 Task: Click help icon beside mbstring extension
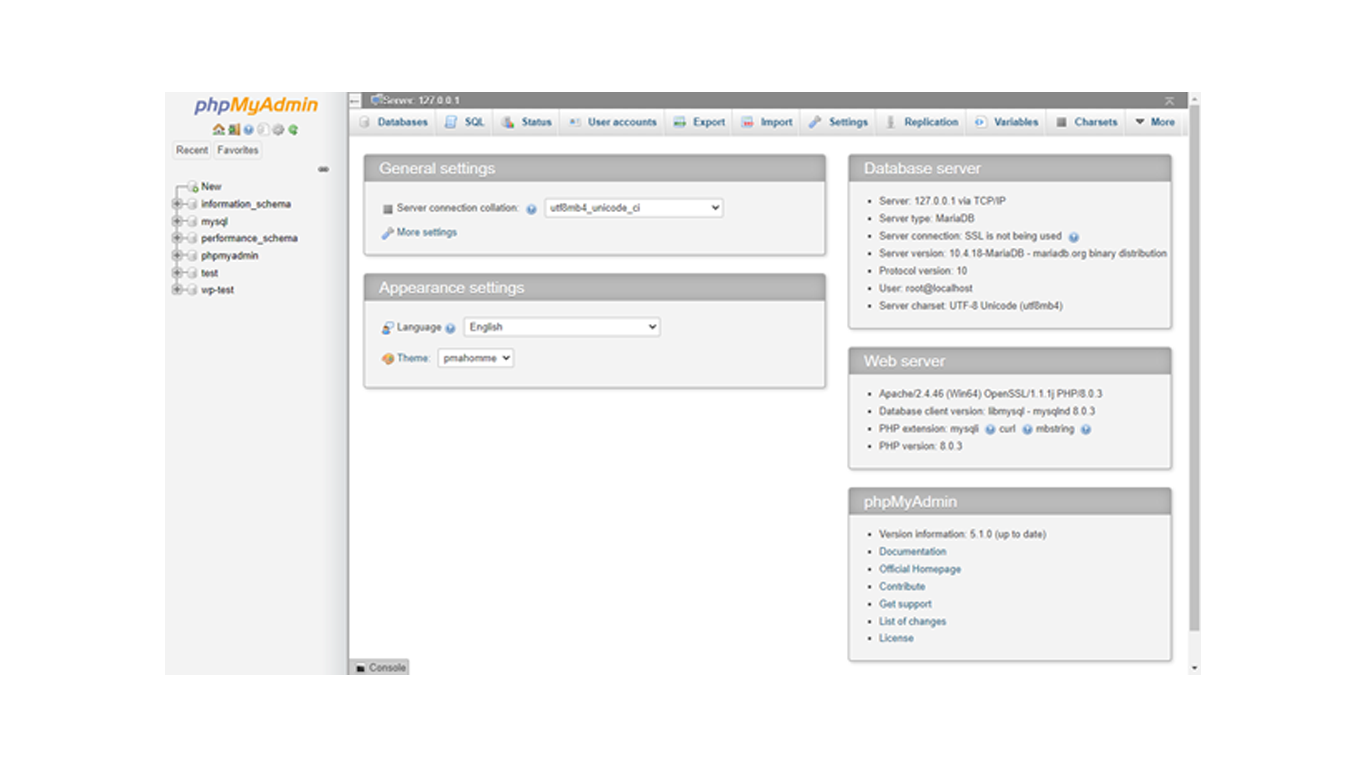coord(1085,429)
